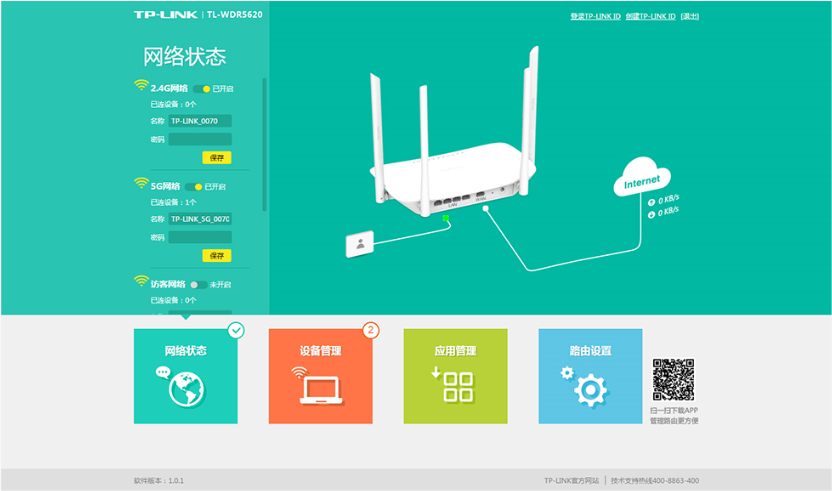Click the 2.4G network Wi-Fi icon
The width and height of the screenshot is (832, 491).
[141, 87]
